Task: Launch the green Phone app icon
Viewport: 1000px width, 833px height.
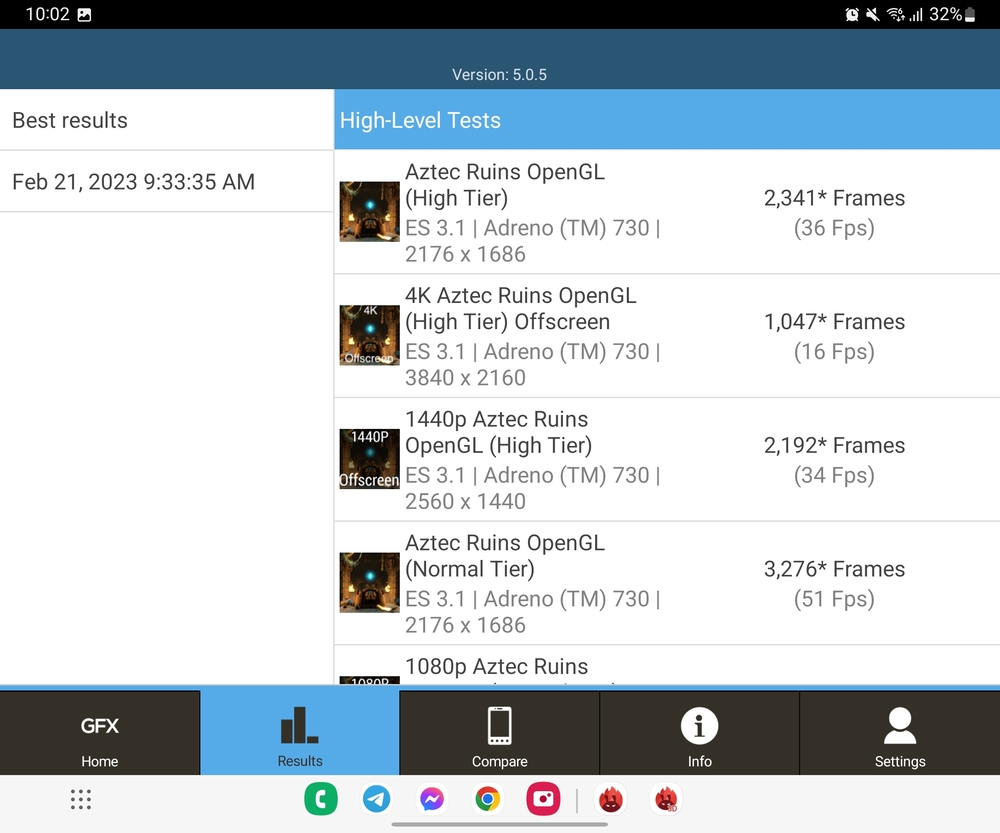Action: click(x=321, y=799)
